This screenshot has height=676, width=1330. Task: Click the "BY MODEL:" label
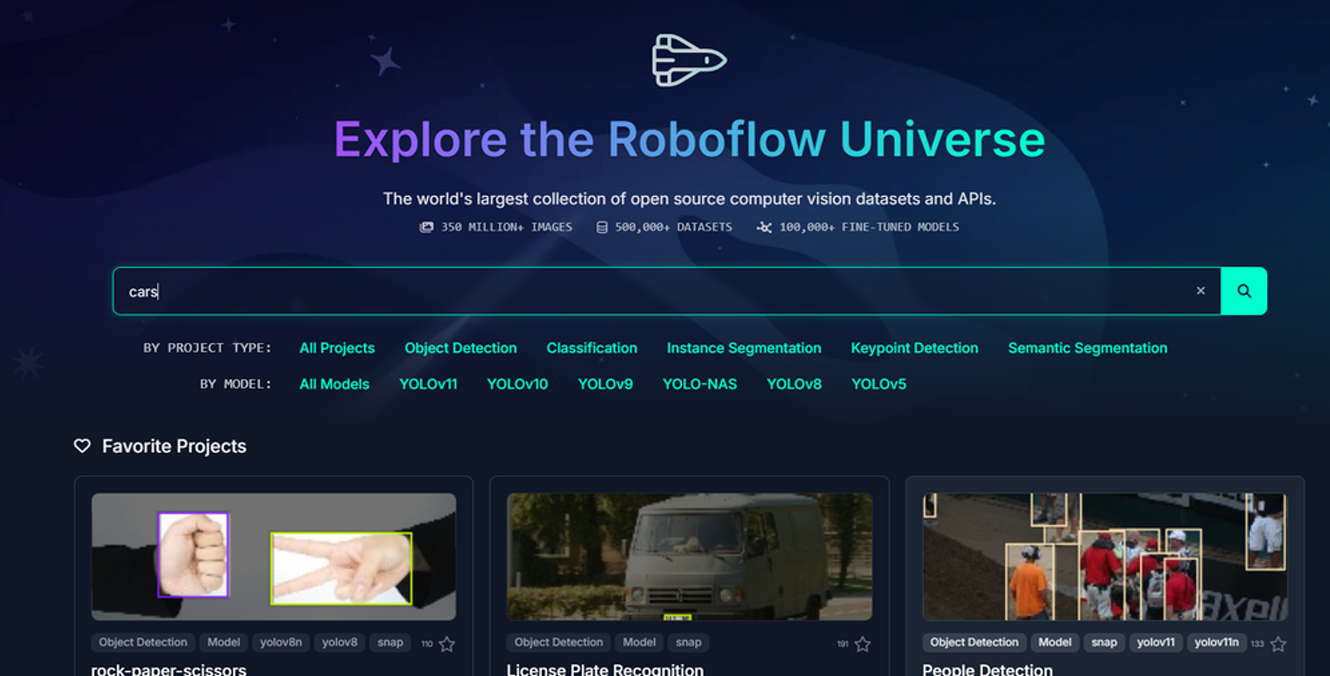point(236,384)
